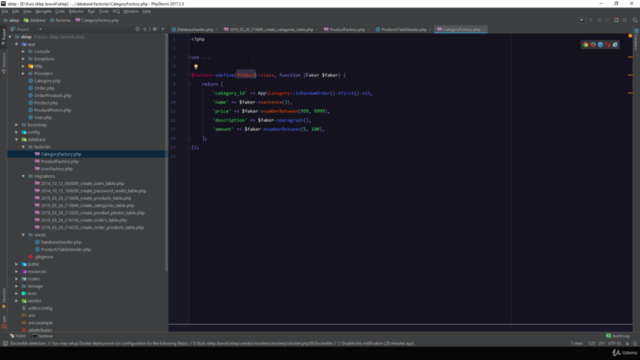Collapse the database folder

pos(17,140)
